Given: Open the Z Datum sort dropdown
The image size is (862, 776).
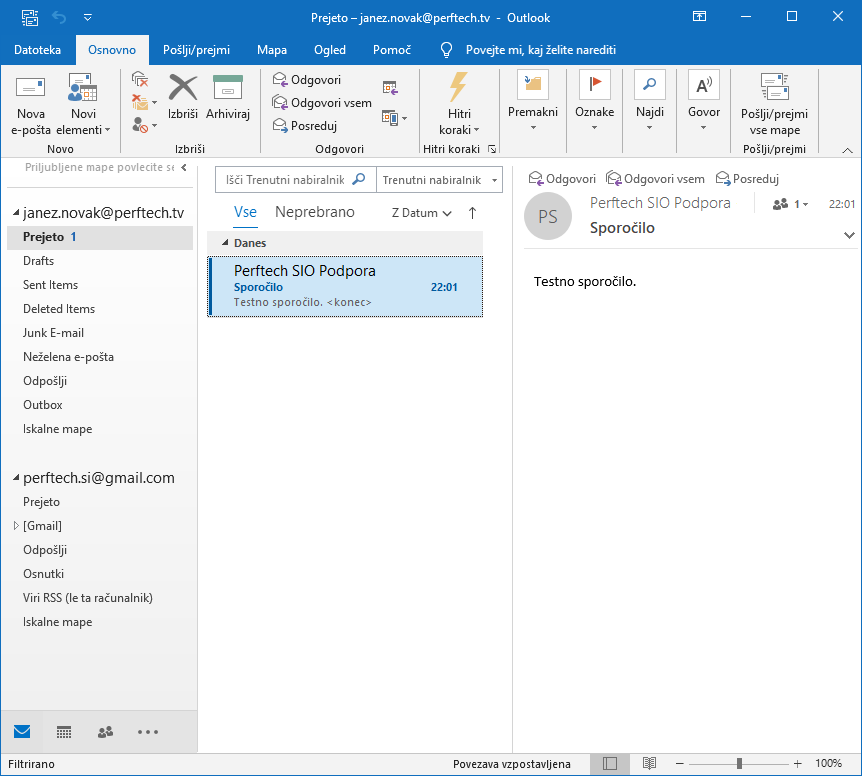Looking at the screenshot, I should click(422, 213).
